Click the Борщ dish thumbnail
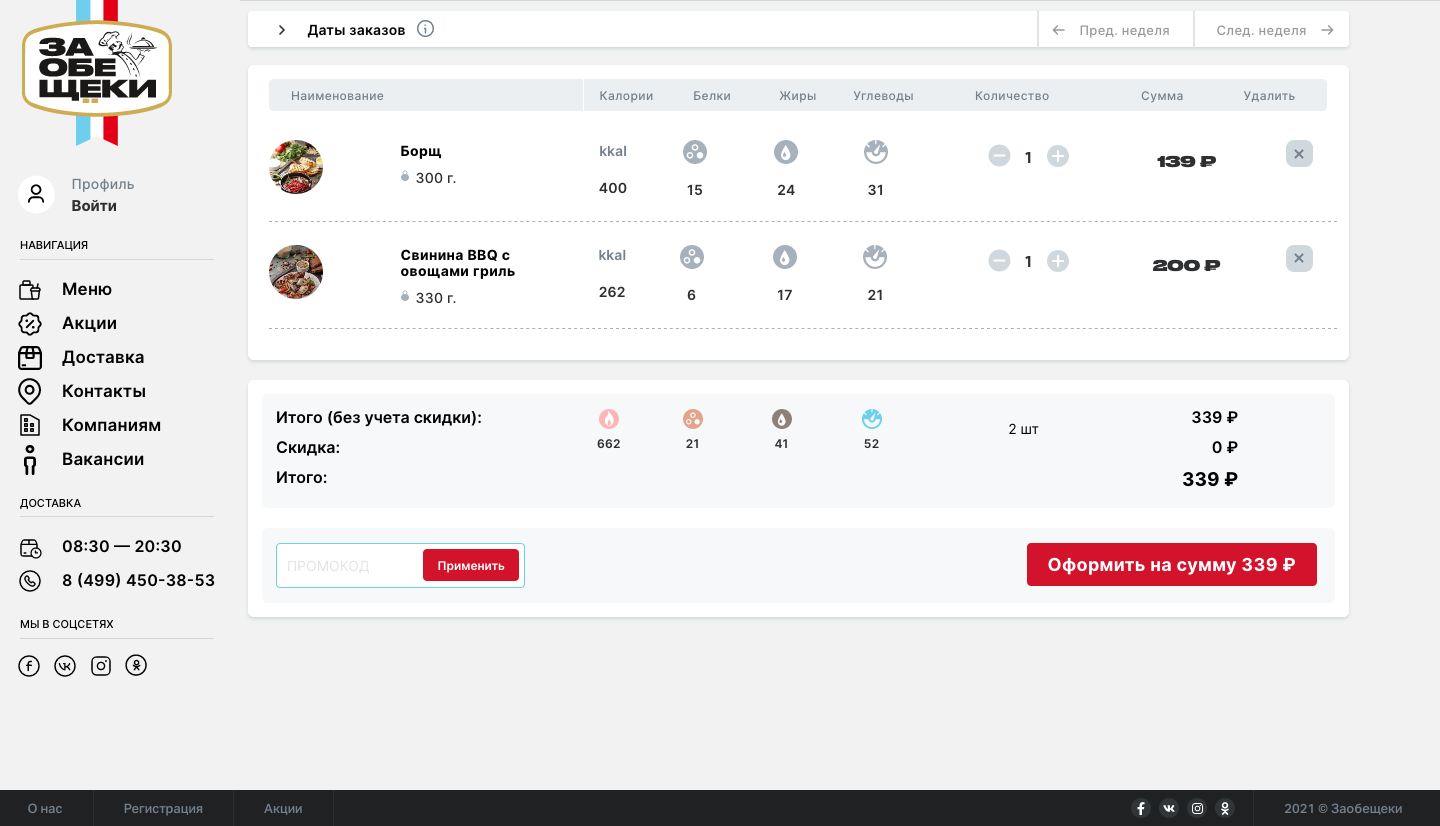Image resolution: width=1440 pixels, height=826 pixels. point(296,167)
